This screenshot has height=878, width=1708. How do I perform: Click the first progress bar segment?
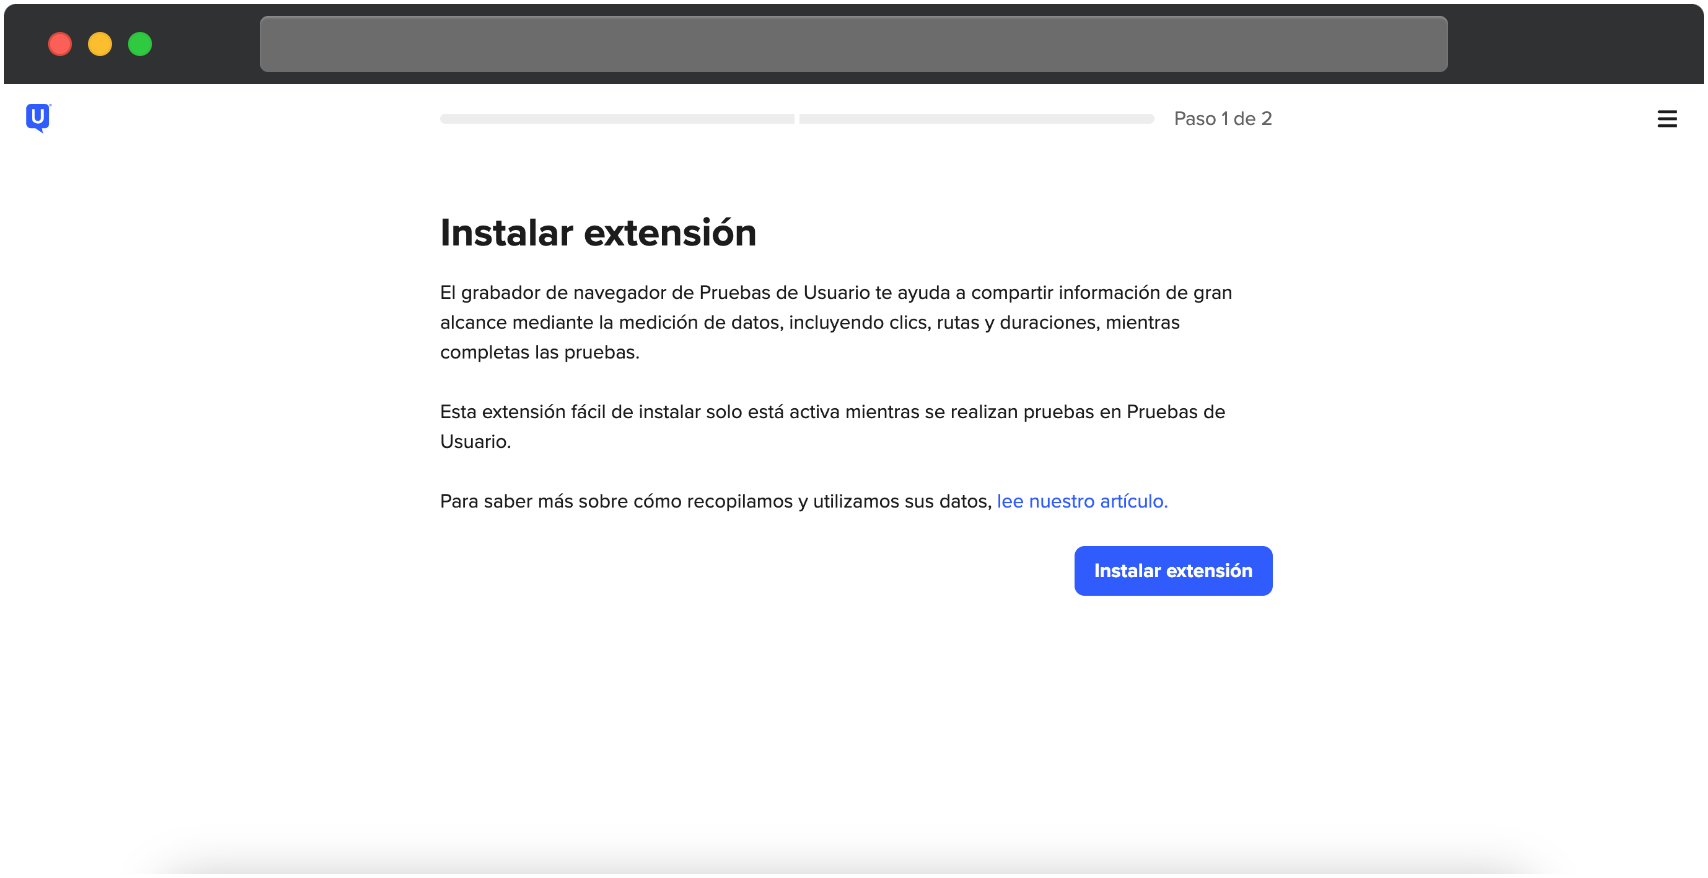pos(617,119)
